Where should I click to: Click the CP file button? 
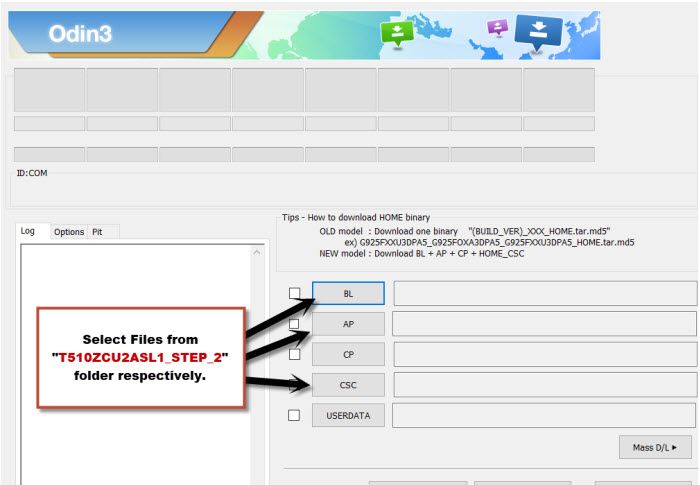(348, 355)
